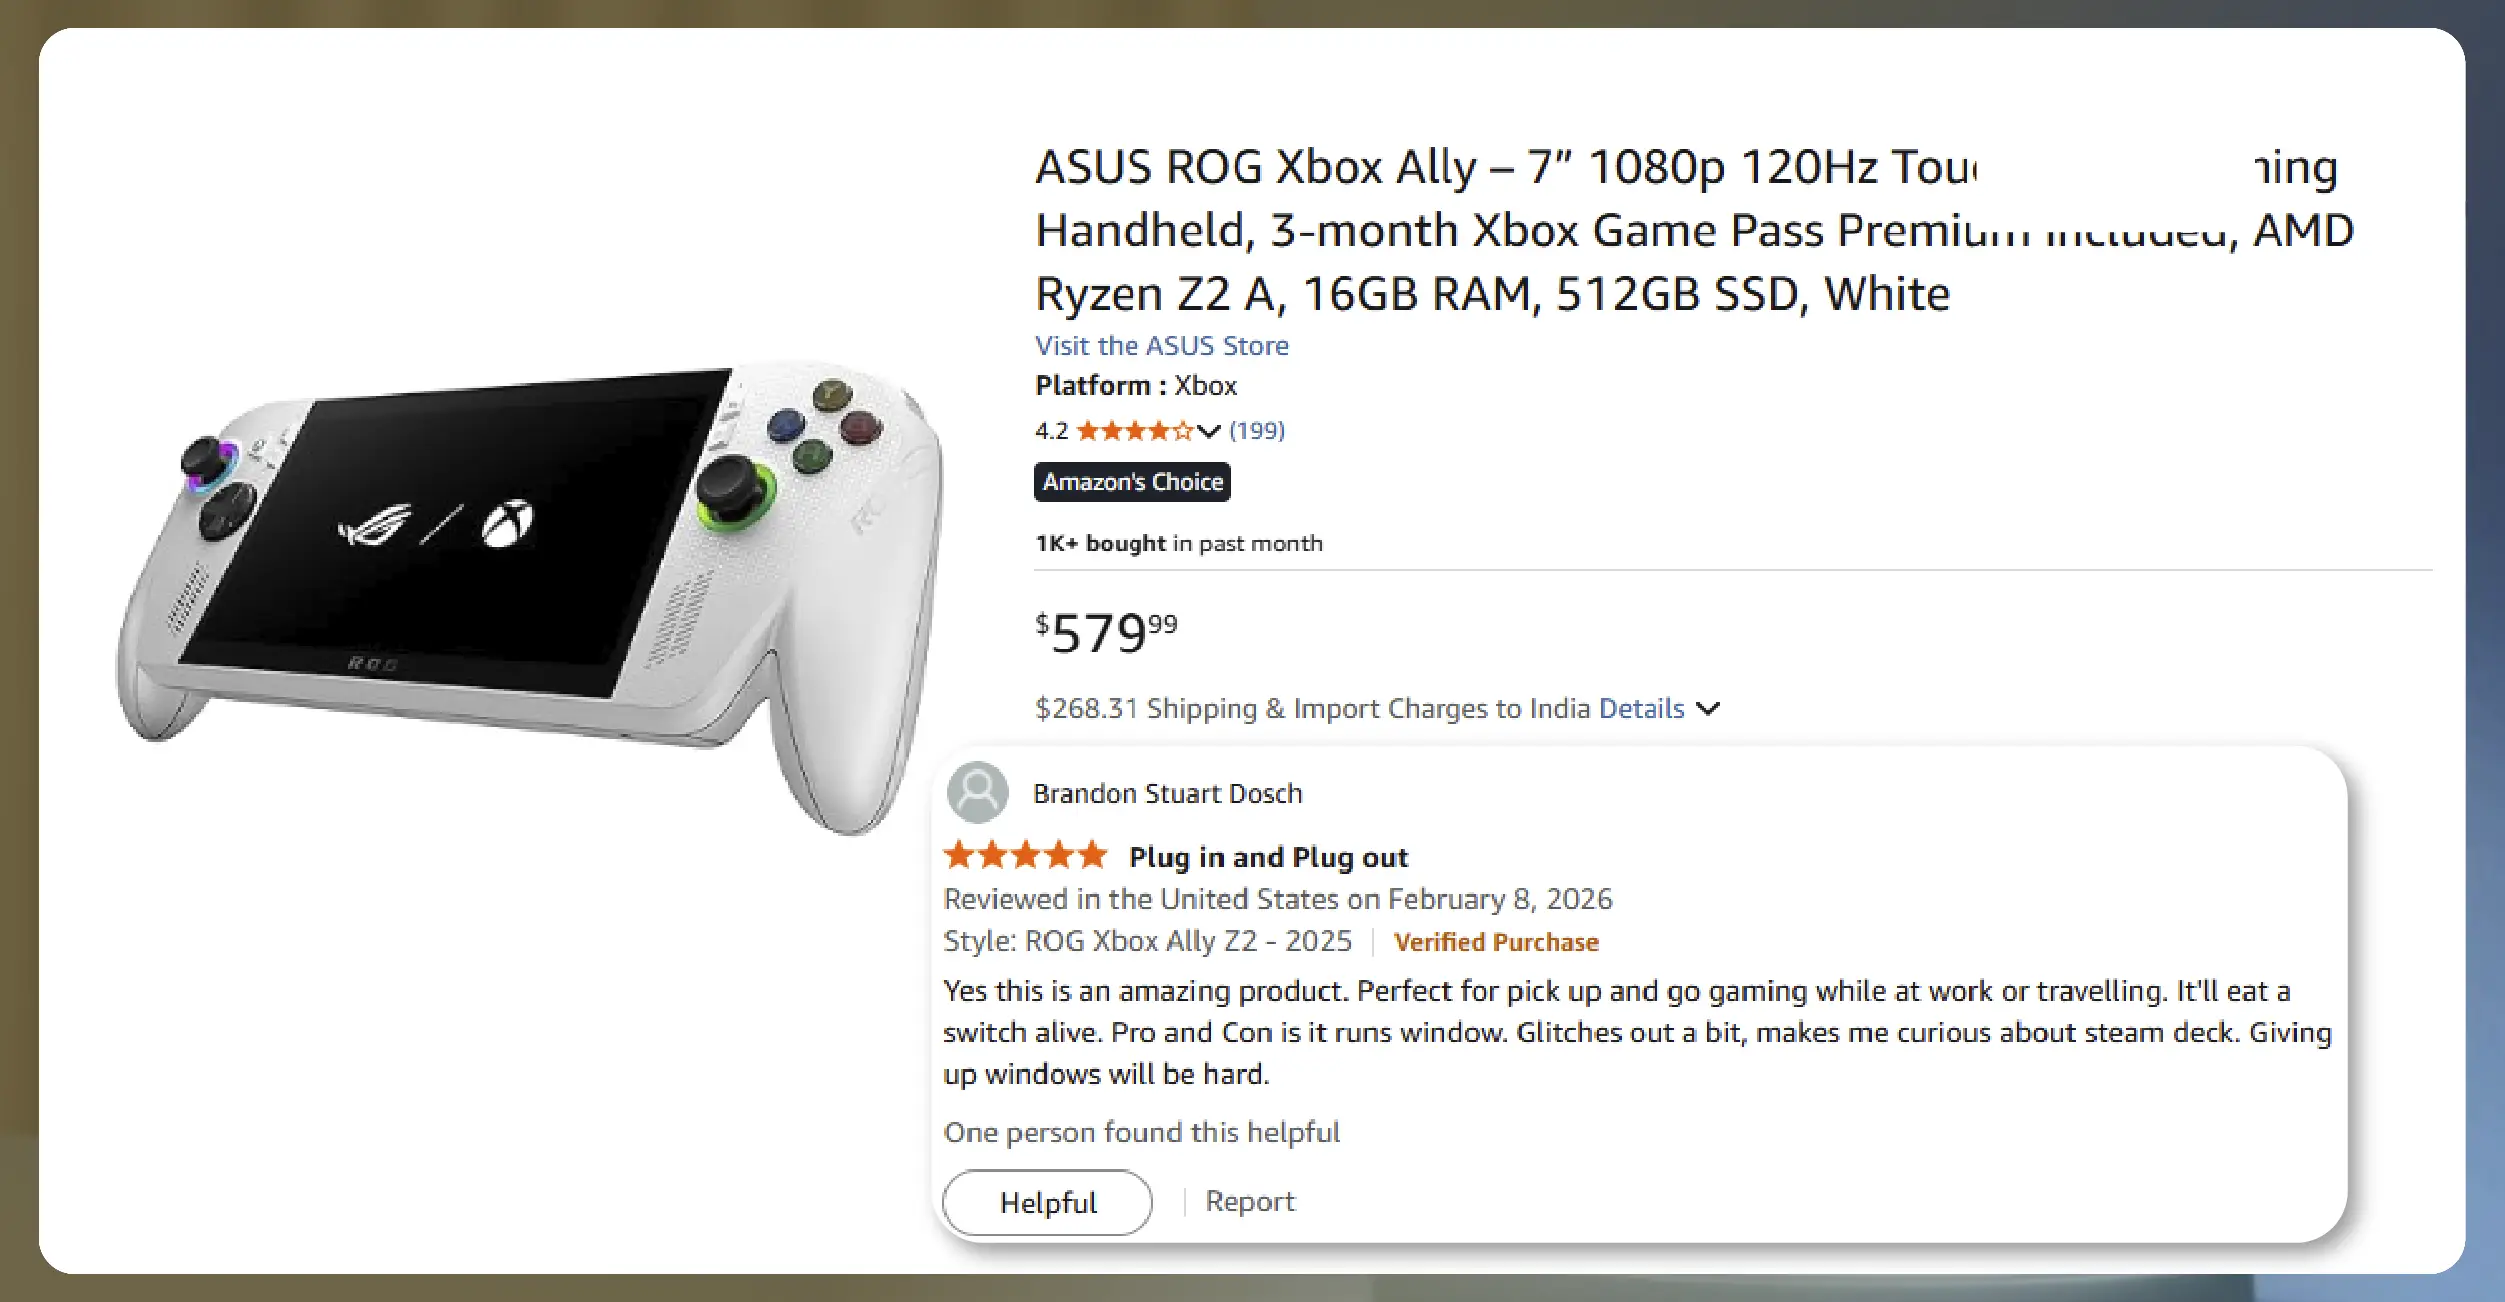Mark the review as Helpful
Viewport: 2505px width, 1302px height.
pos(1047,1202)
